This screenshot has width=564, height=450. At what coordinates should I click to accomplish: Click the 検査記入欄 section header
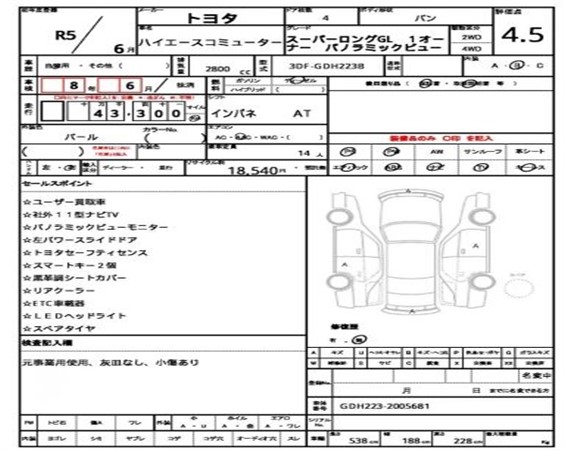click(x=47, y=343)
